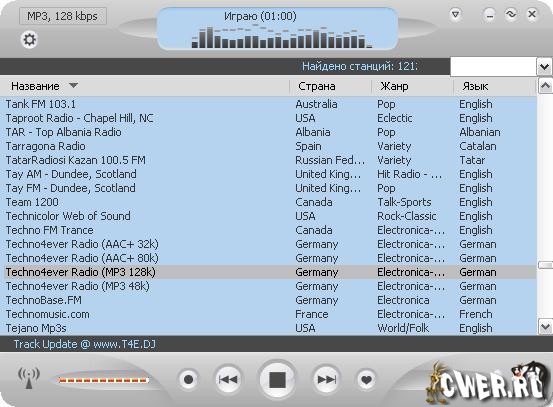Click the record button
This screenshot has width=553, height=407.
click(189, 379)
